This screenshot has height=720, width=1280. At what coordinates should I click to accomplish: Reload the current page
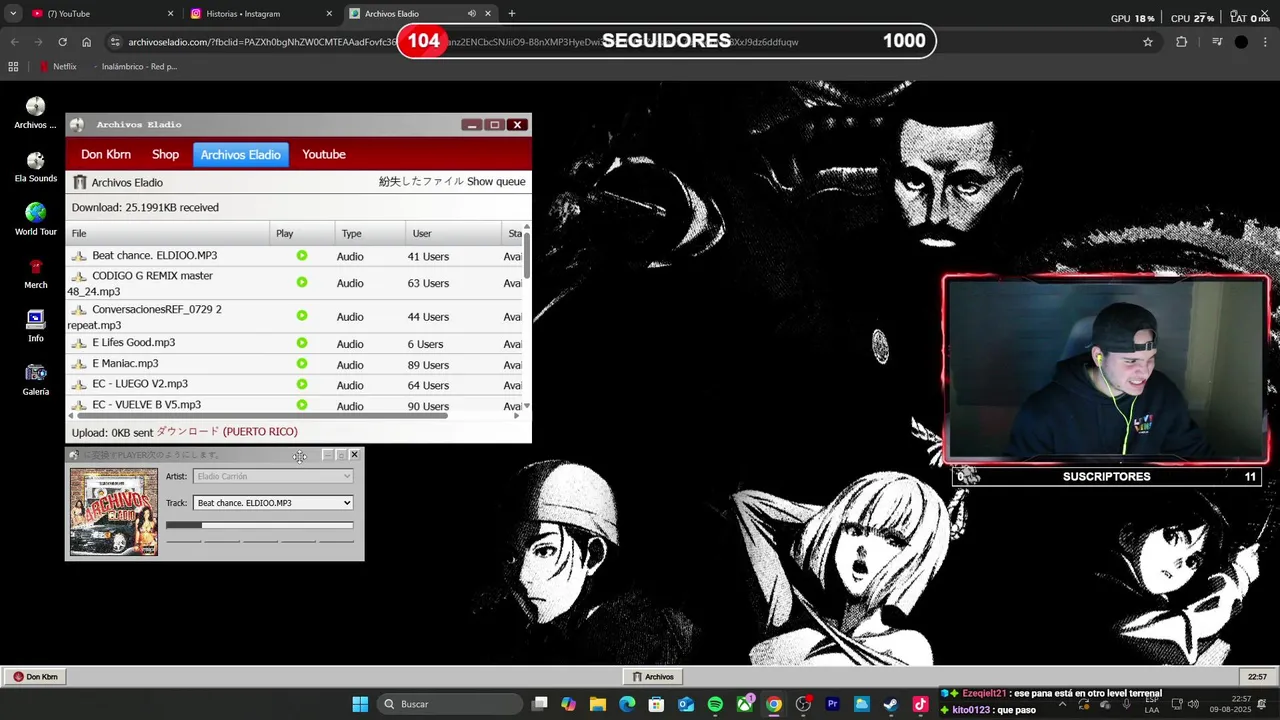tap(62, 42)
